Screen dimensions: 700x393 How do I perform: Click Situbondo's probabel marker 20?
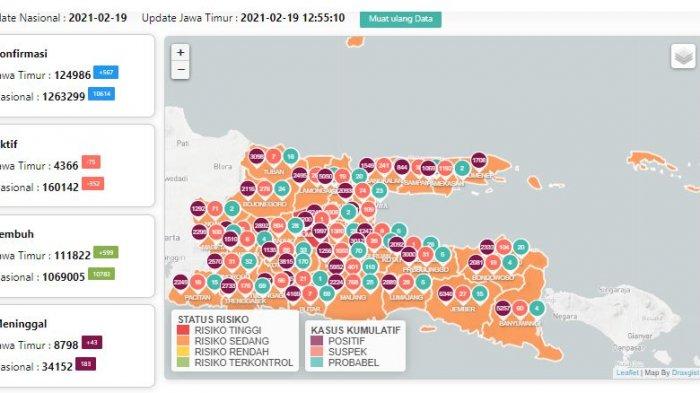(521, 247)
